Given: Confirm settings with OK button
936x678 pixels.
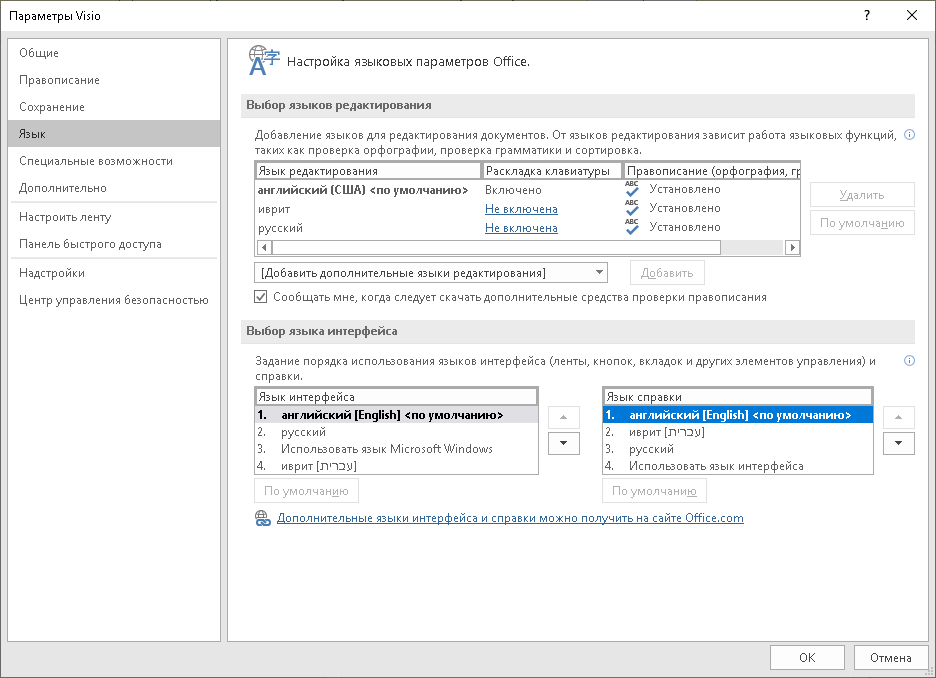Looking at the screenshot, I should click(807, 657).
